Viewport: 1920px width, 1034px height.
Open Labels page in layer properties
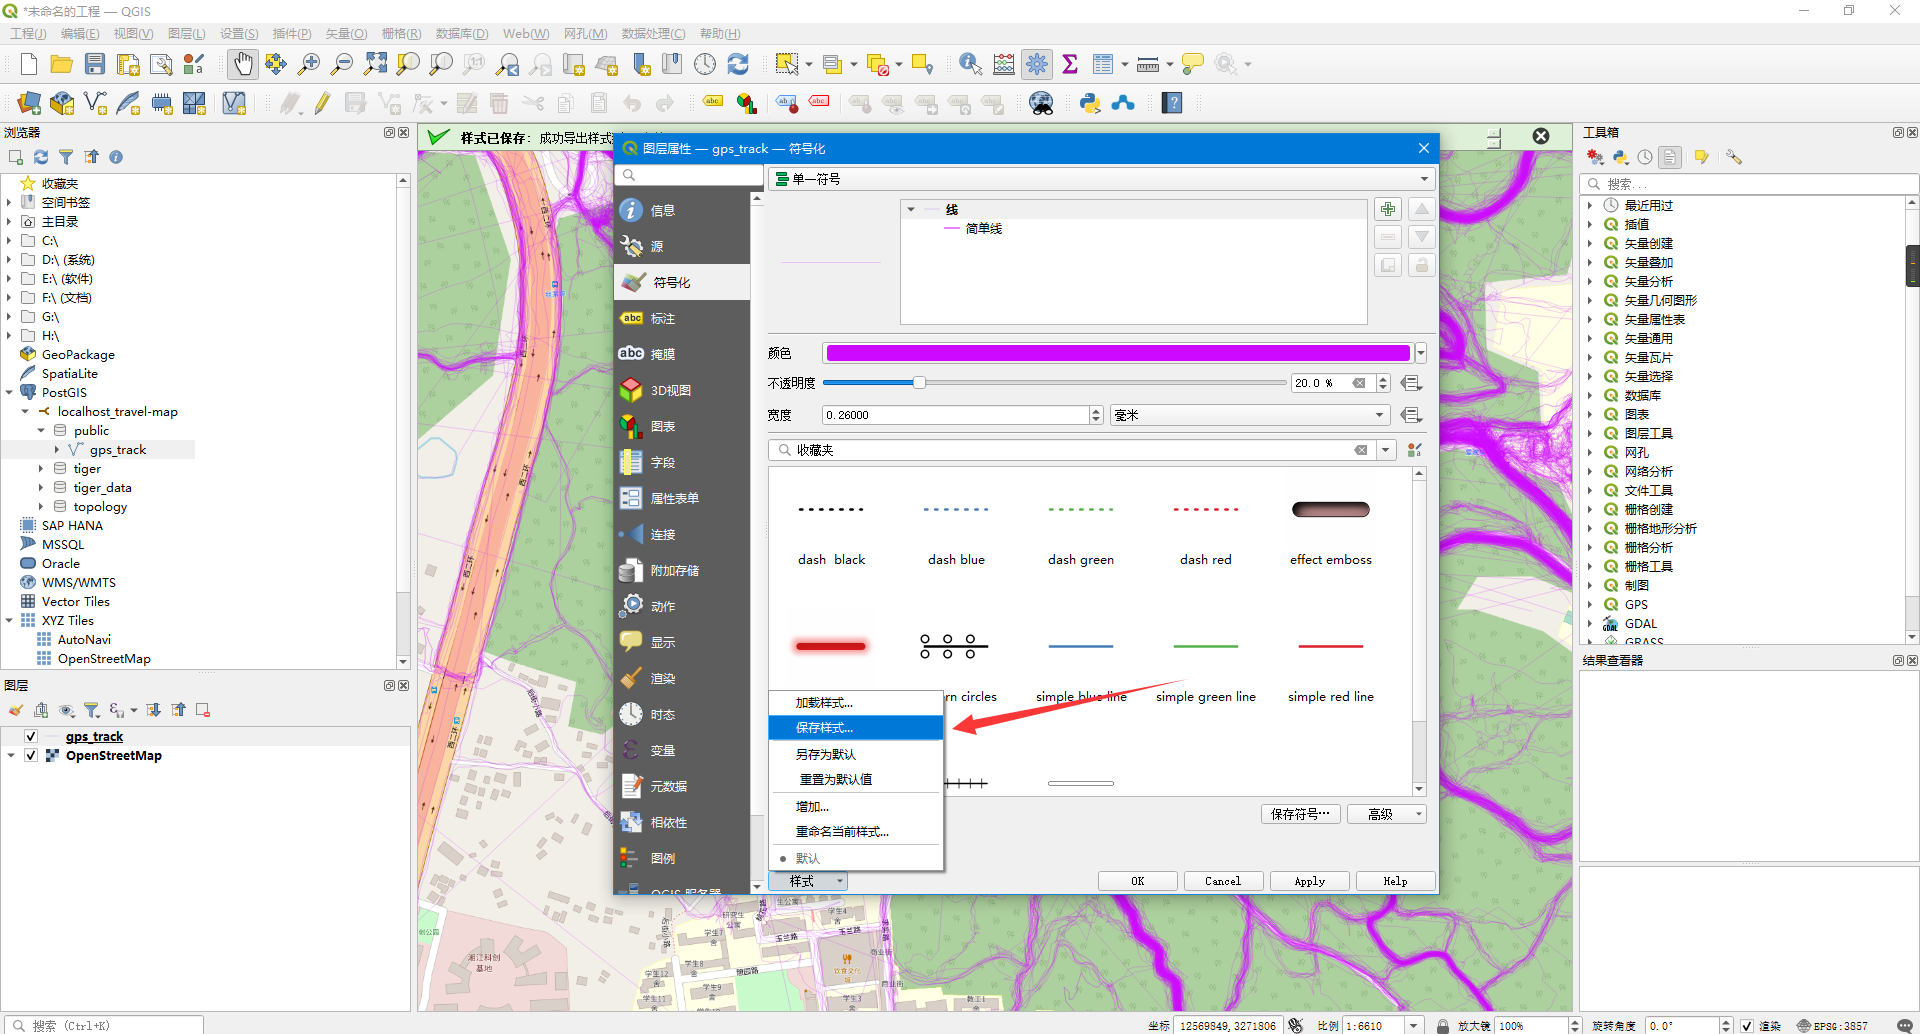682,318
